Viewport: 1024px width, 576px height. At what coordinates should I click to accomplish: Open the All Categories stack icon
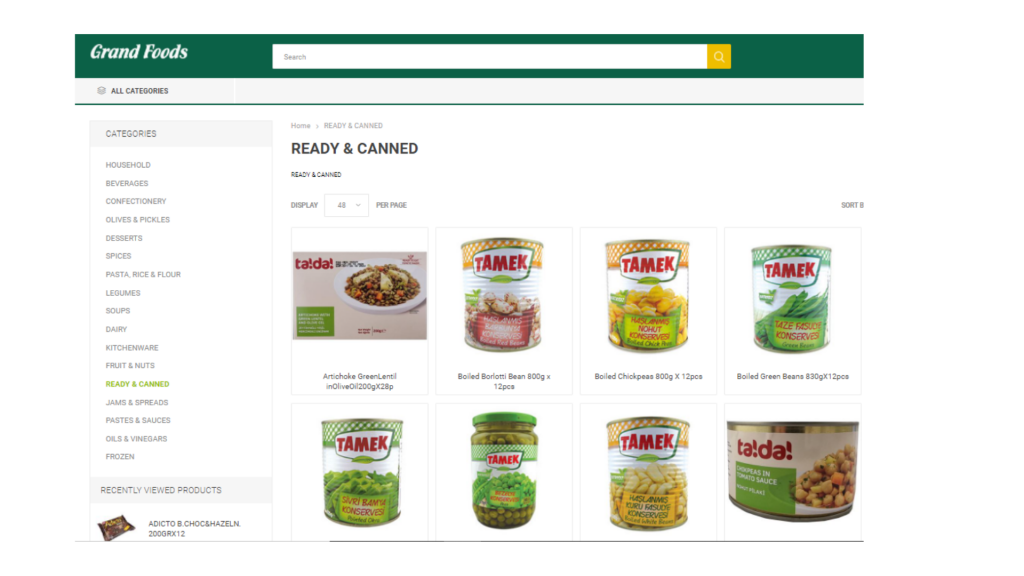pyautogui.click(x=101, y=91)
